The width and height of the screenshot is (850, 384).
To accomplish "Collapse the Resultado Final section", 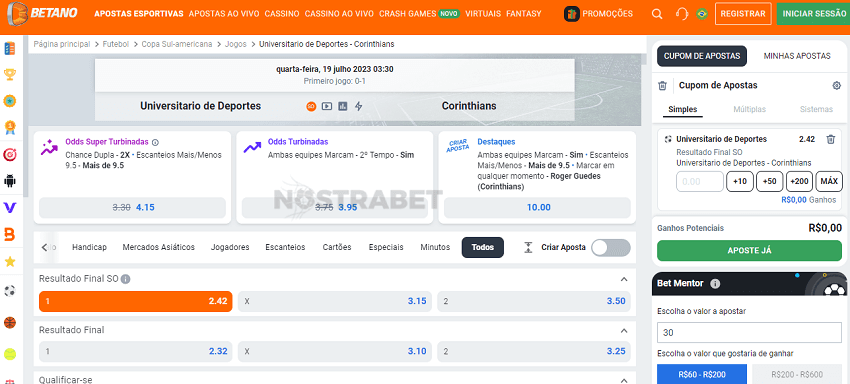I will [x=624, y=330].
